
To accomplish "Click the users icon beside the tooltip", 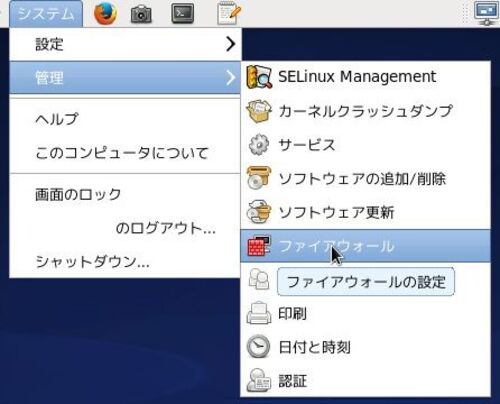I will coord(259,280).
